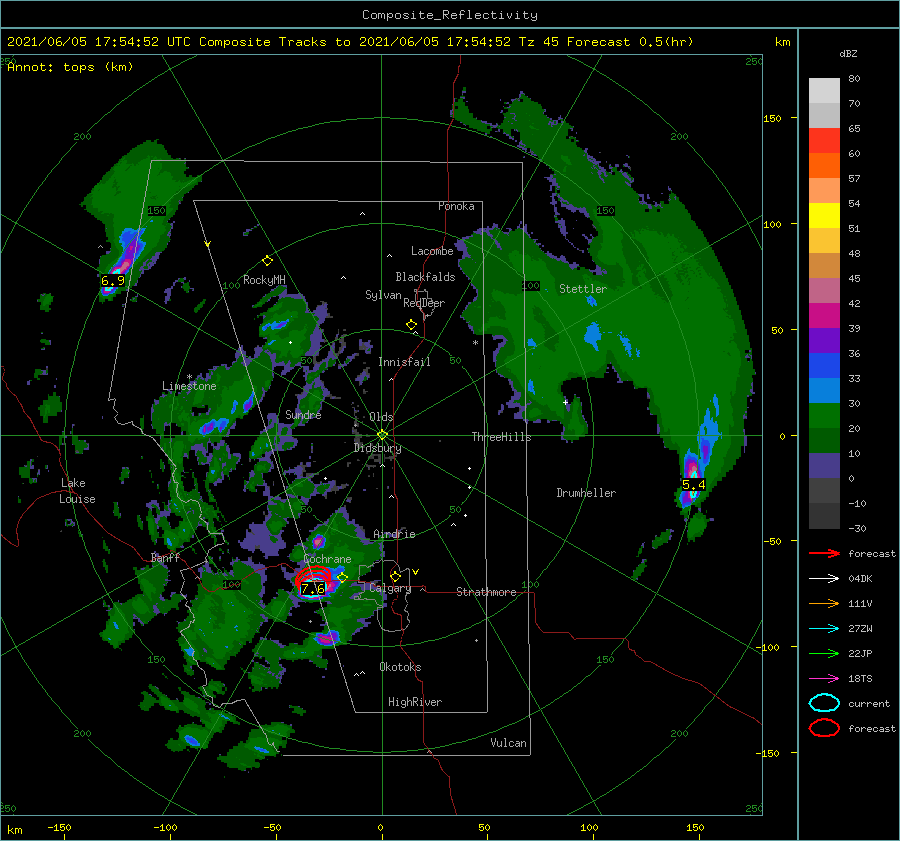Click the Limestone label

[189, 386]
